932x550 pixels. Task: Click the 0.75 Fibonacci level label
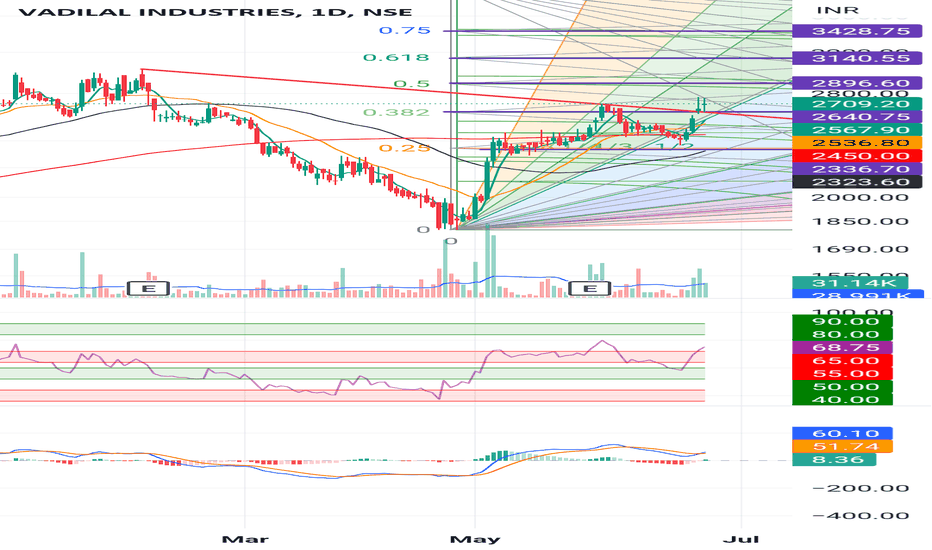[x=404, y=30]
